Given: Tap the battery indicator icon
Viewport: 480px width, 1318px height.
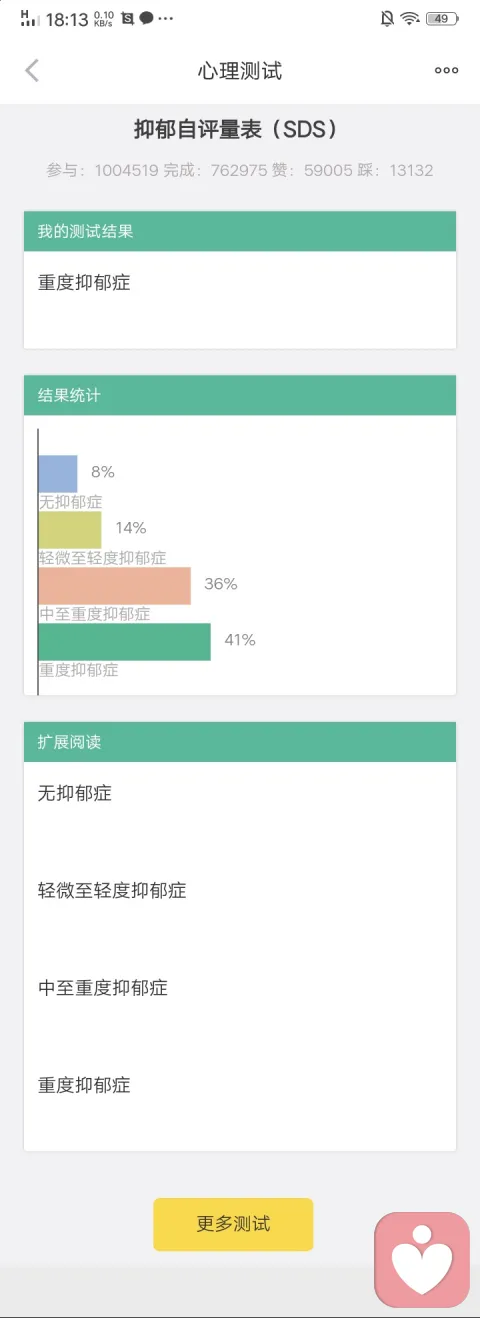Looking at the screenshot, I should click(441, 18).
